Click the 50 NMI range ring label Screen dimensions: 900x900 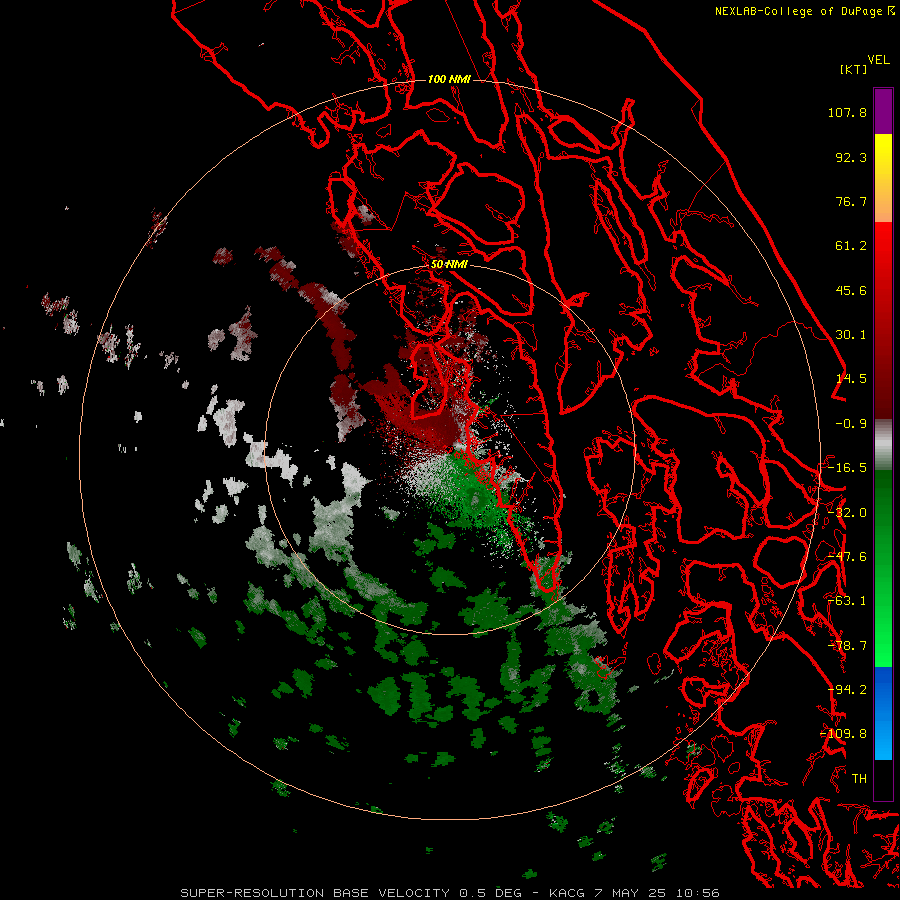(x=449, y=265)
